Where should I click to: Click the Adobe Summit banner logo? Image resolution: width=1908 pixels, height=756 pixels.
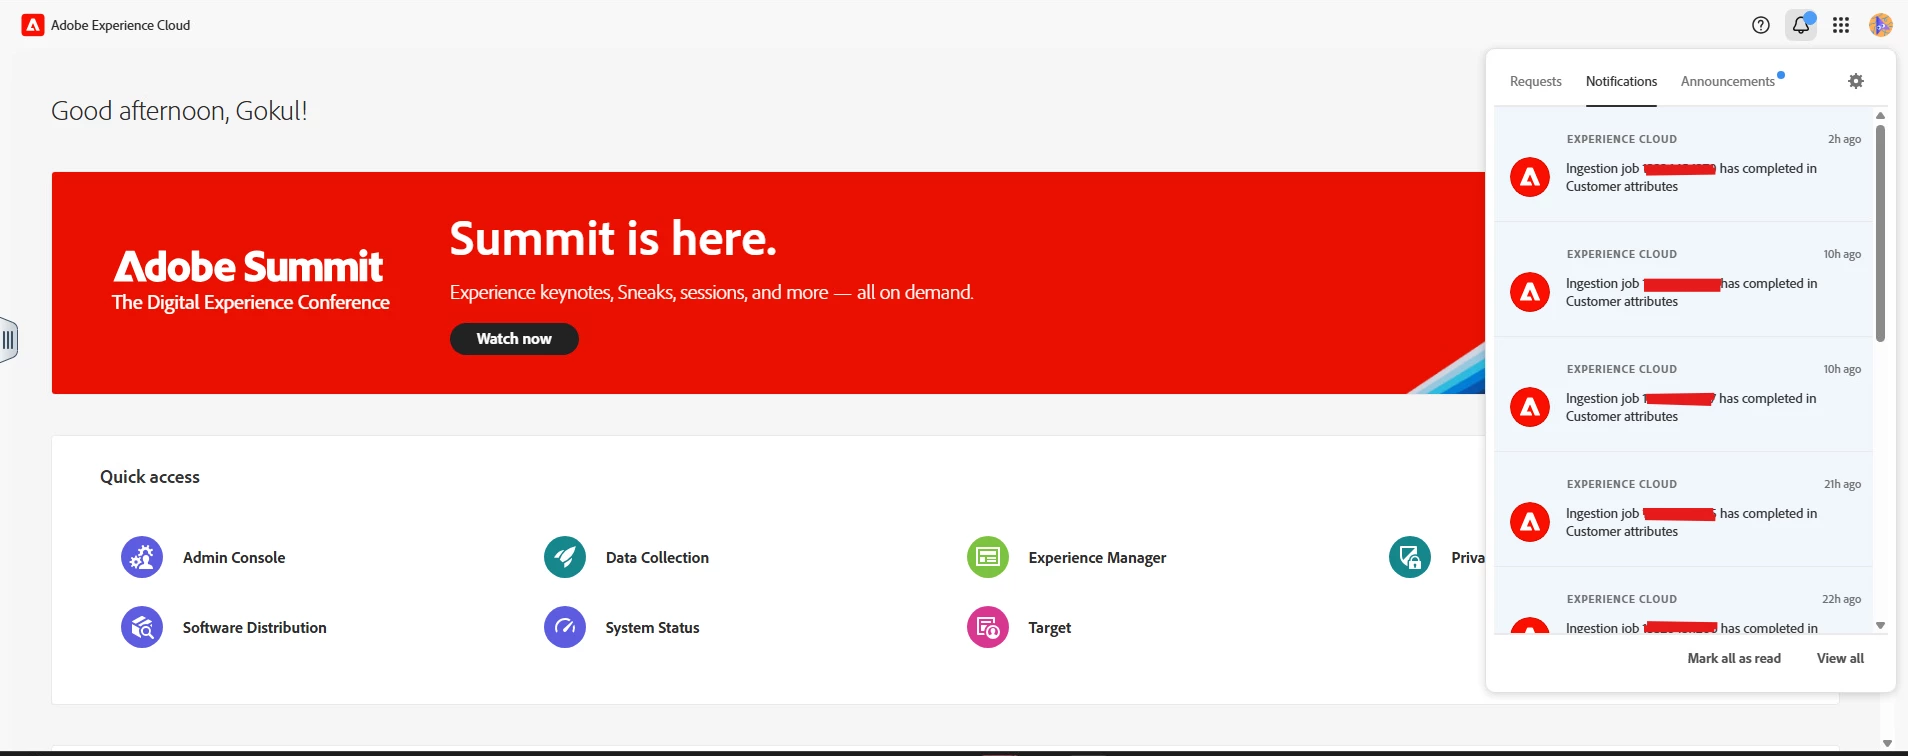(x=250, y=281)
